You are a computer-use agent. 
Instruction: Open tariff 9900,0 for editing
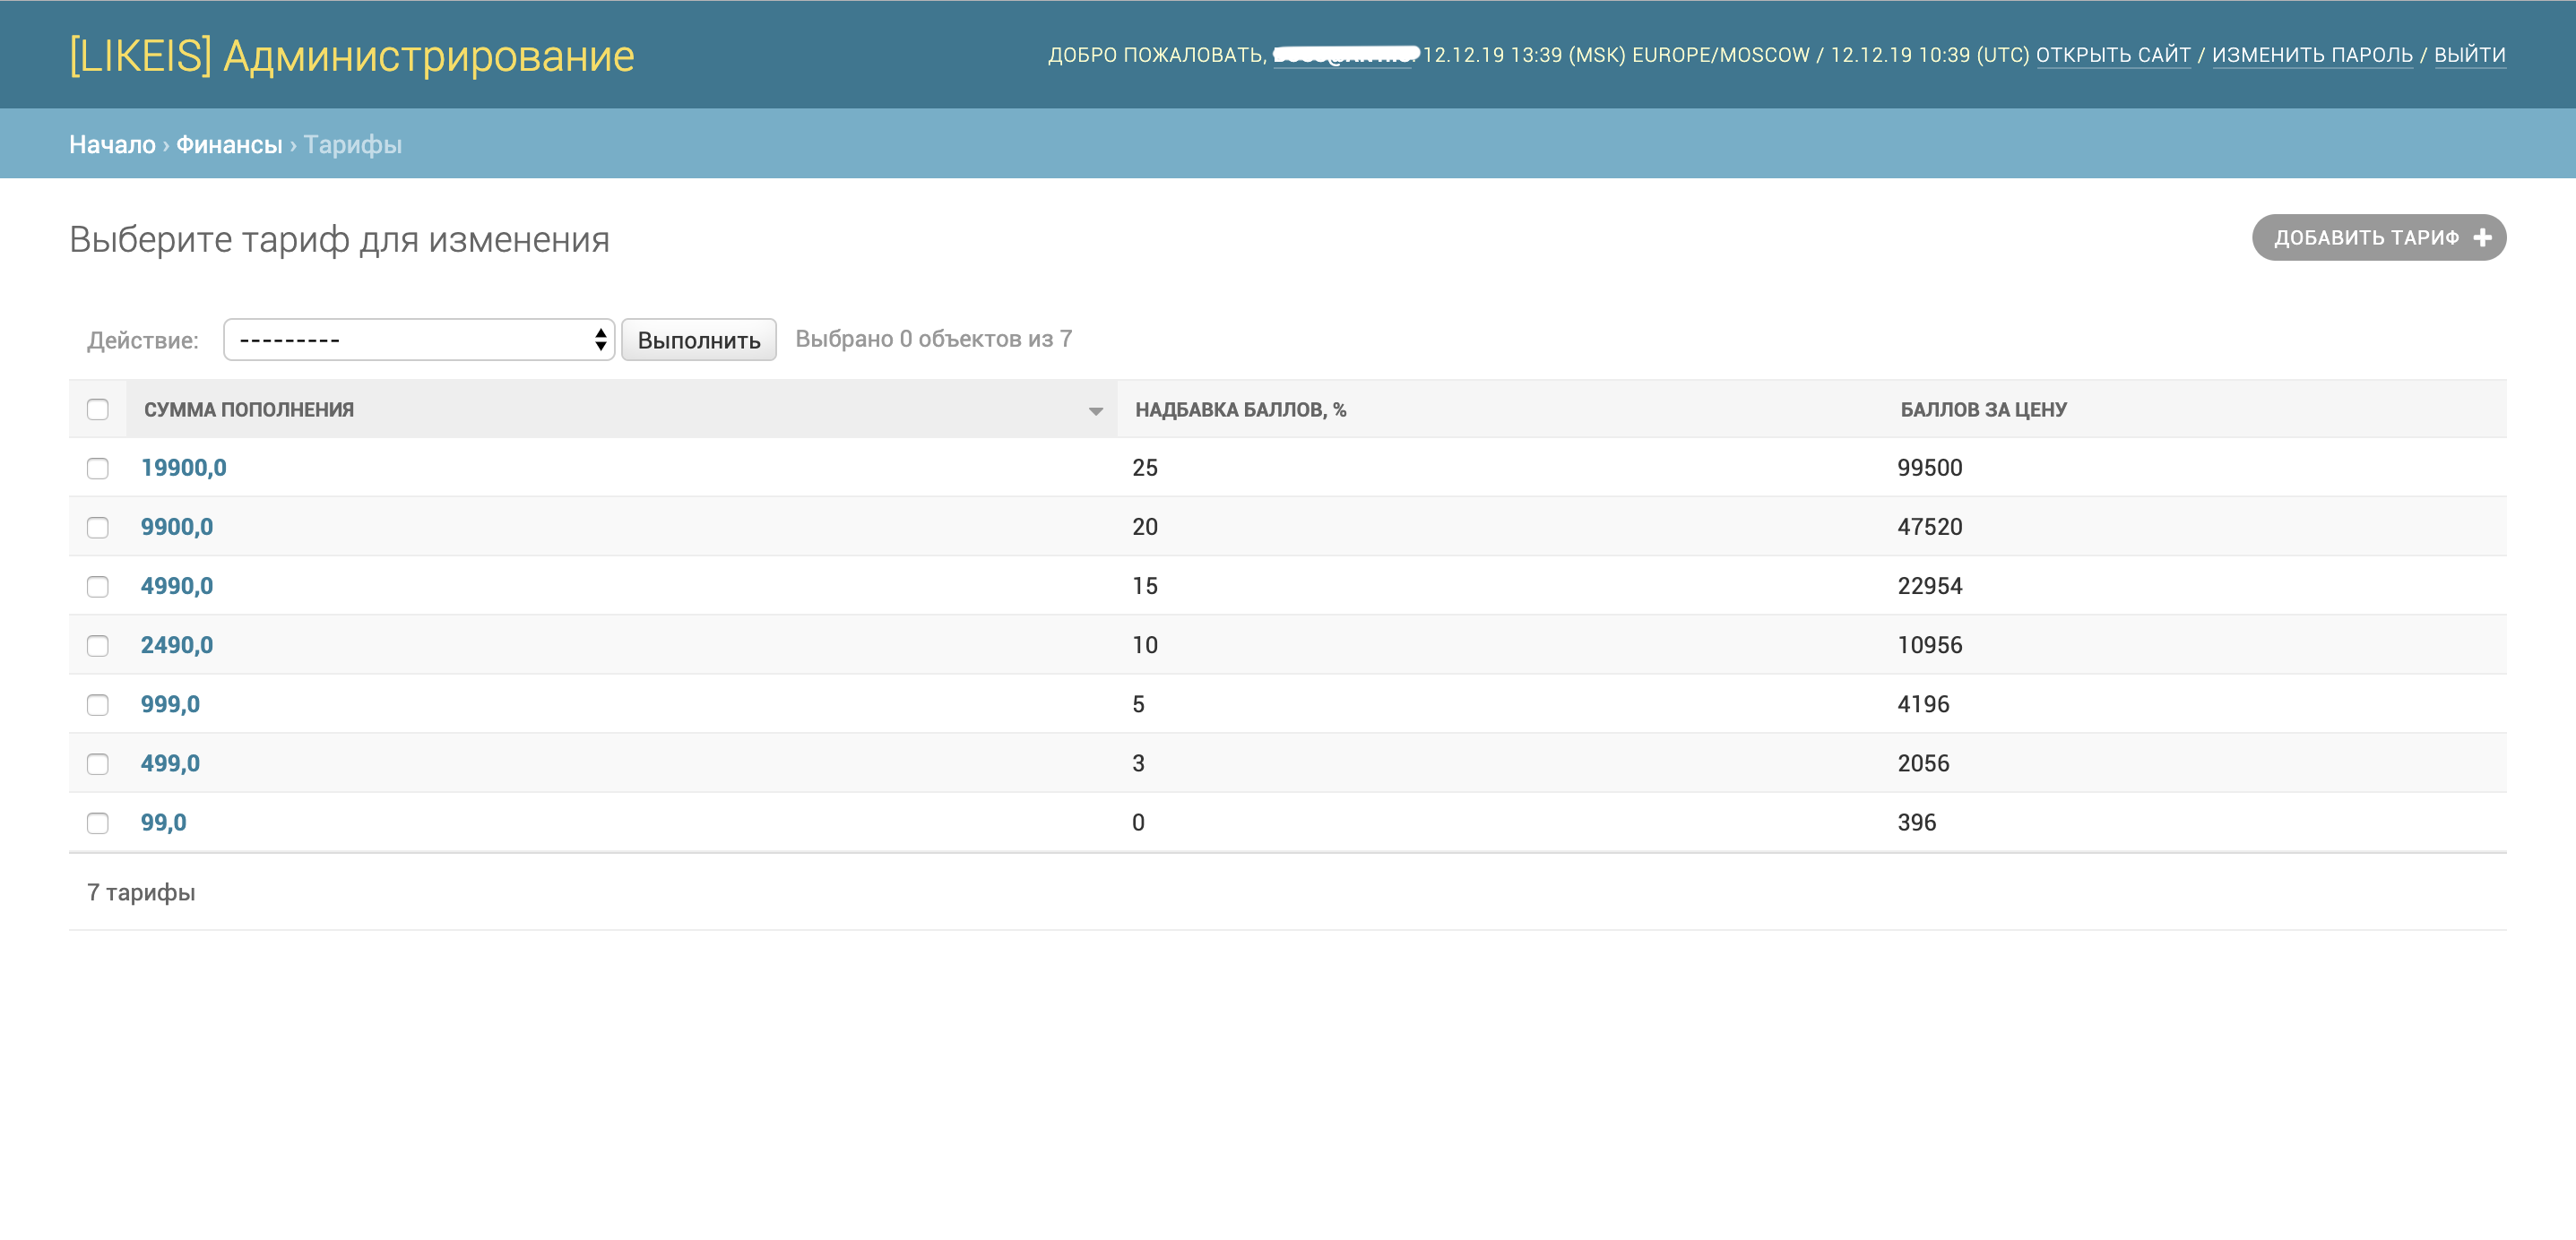pos(177,527)
